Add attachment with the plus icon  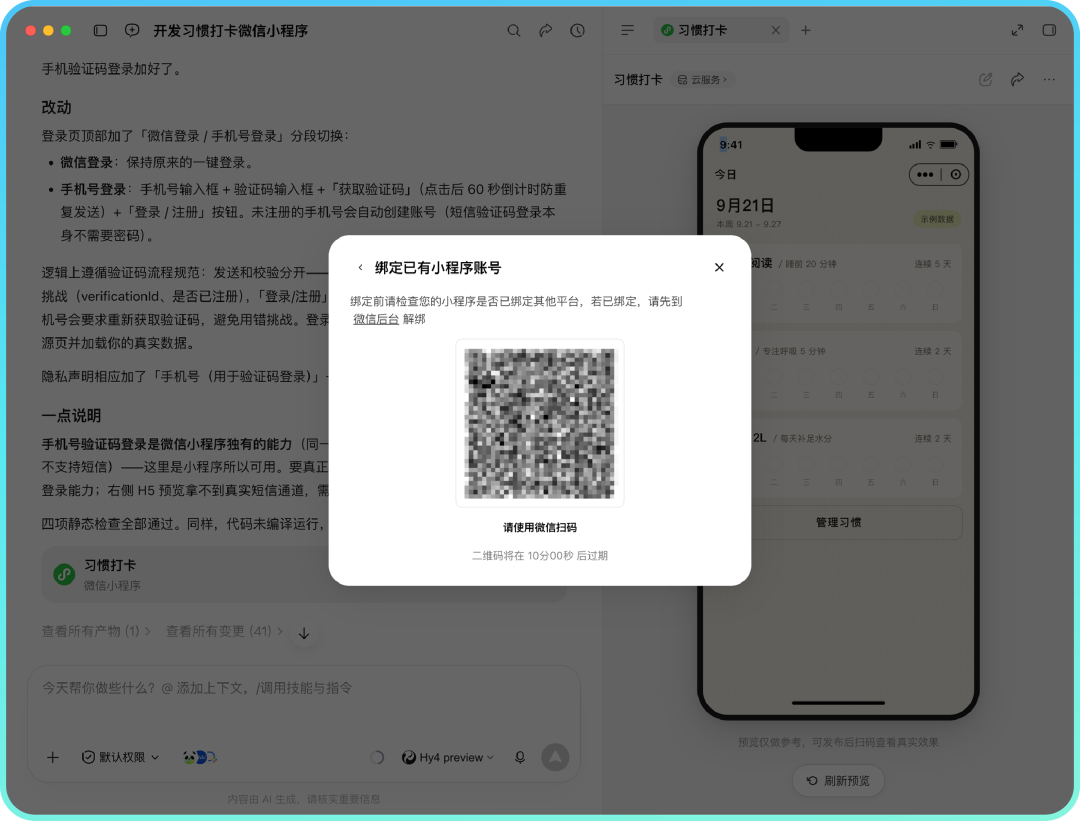pos(53,758)
